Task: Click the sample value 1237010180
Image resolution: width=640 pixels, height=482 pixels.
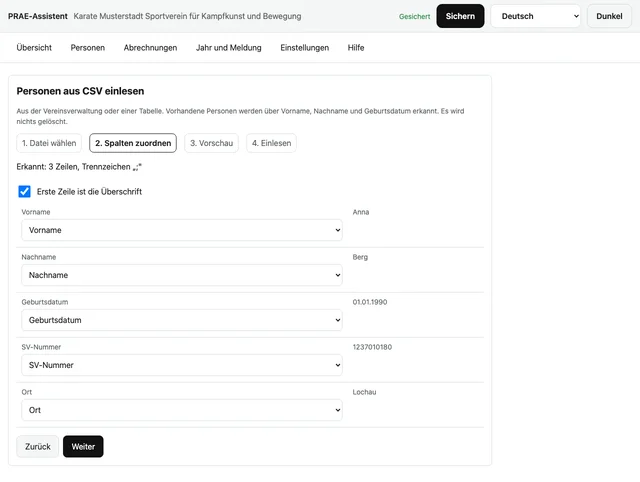Action: point(372,347)
